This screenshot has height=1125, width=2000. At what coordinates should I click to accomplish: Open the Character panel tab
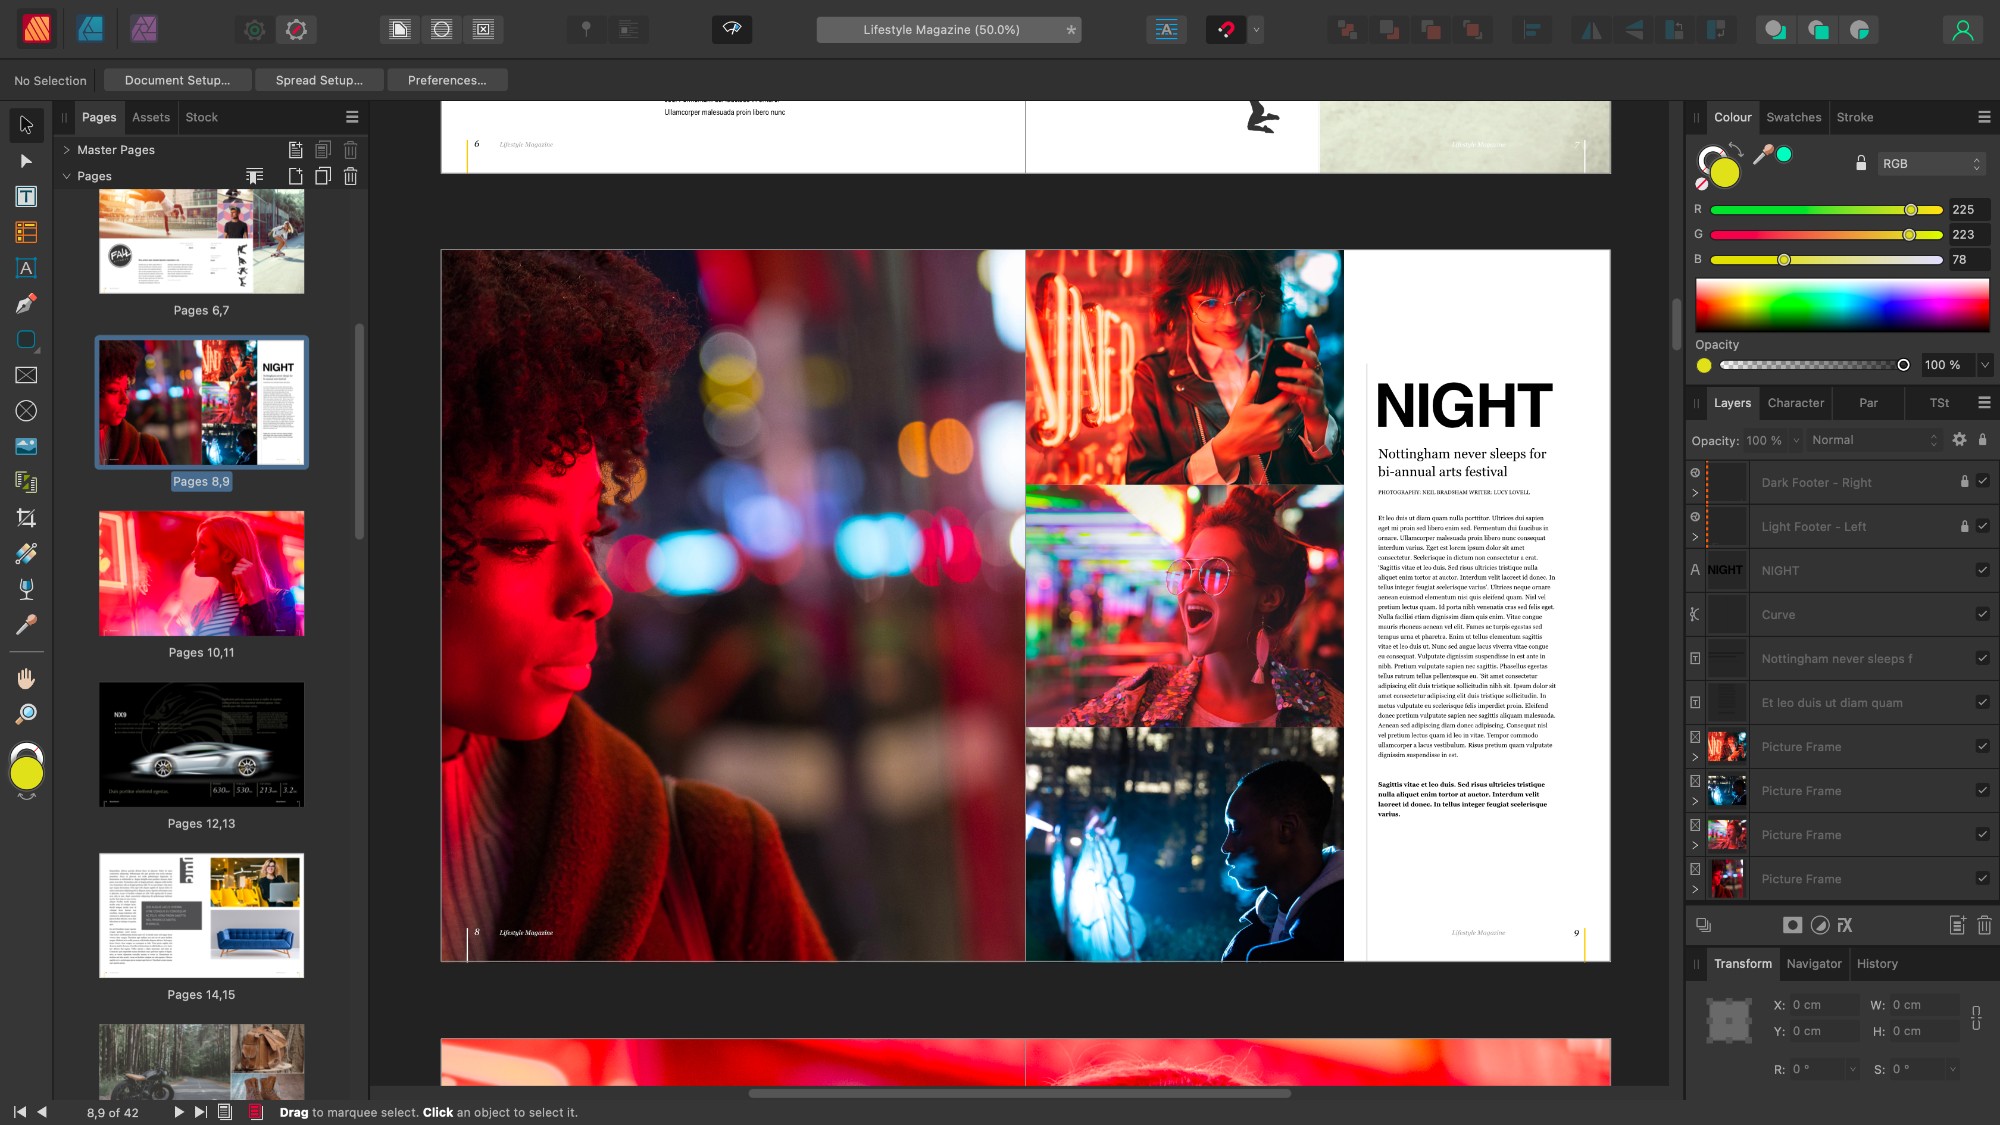1795,403
